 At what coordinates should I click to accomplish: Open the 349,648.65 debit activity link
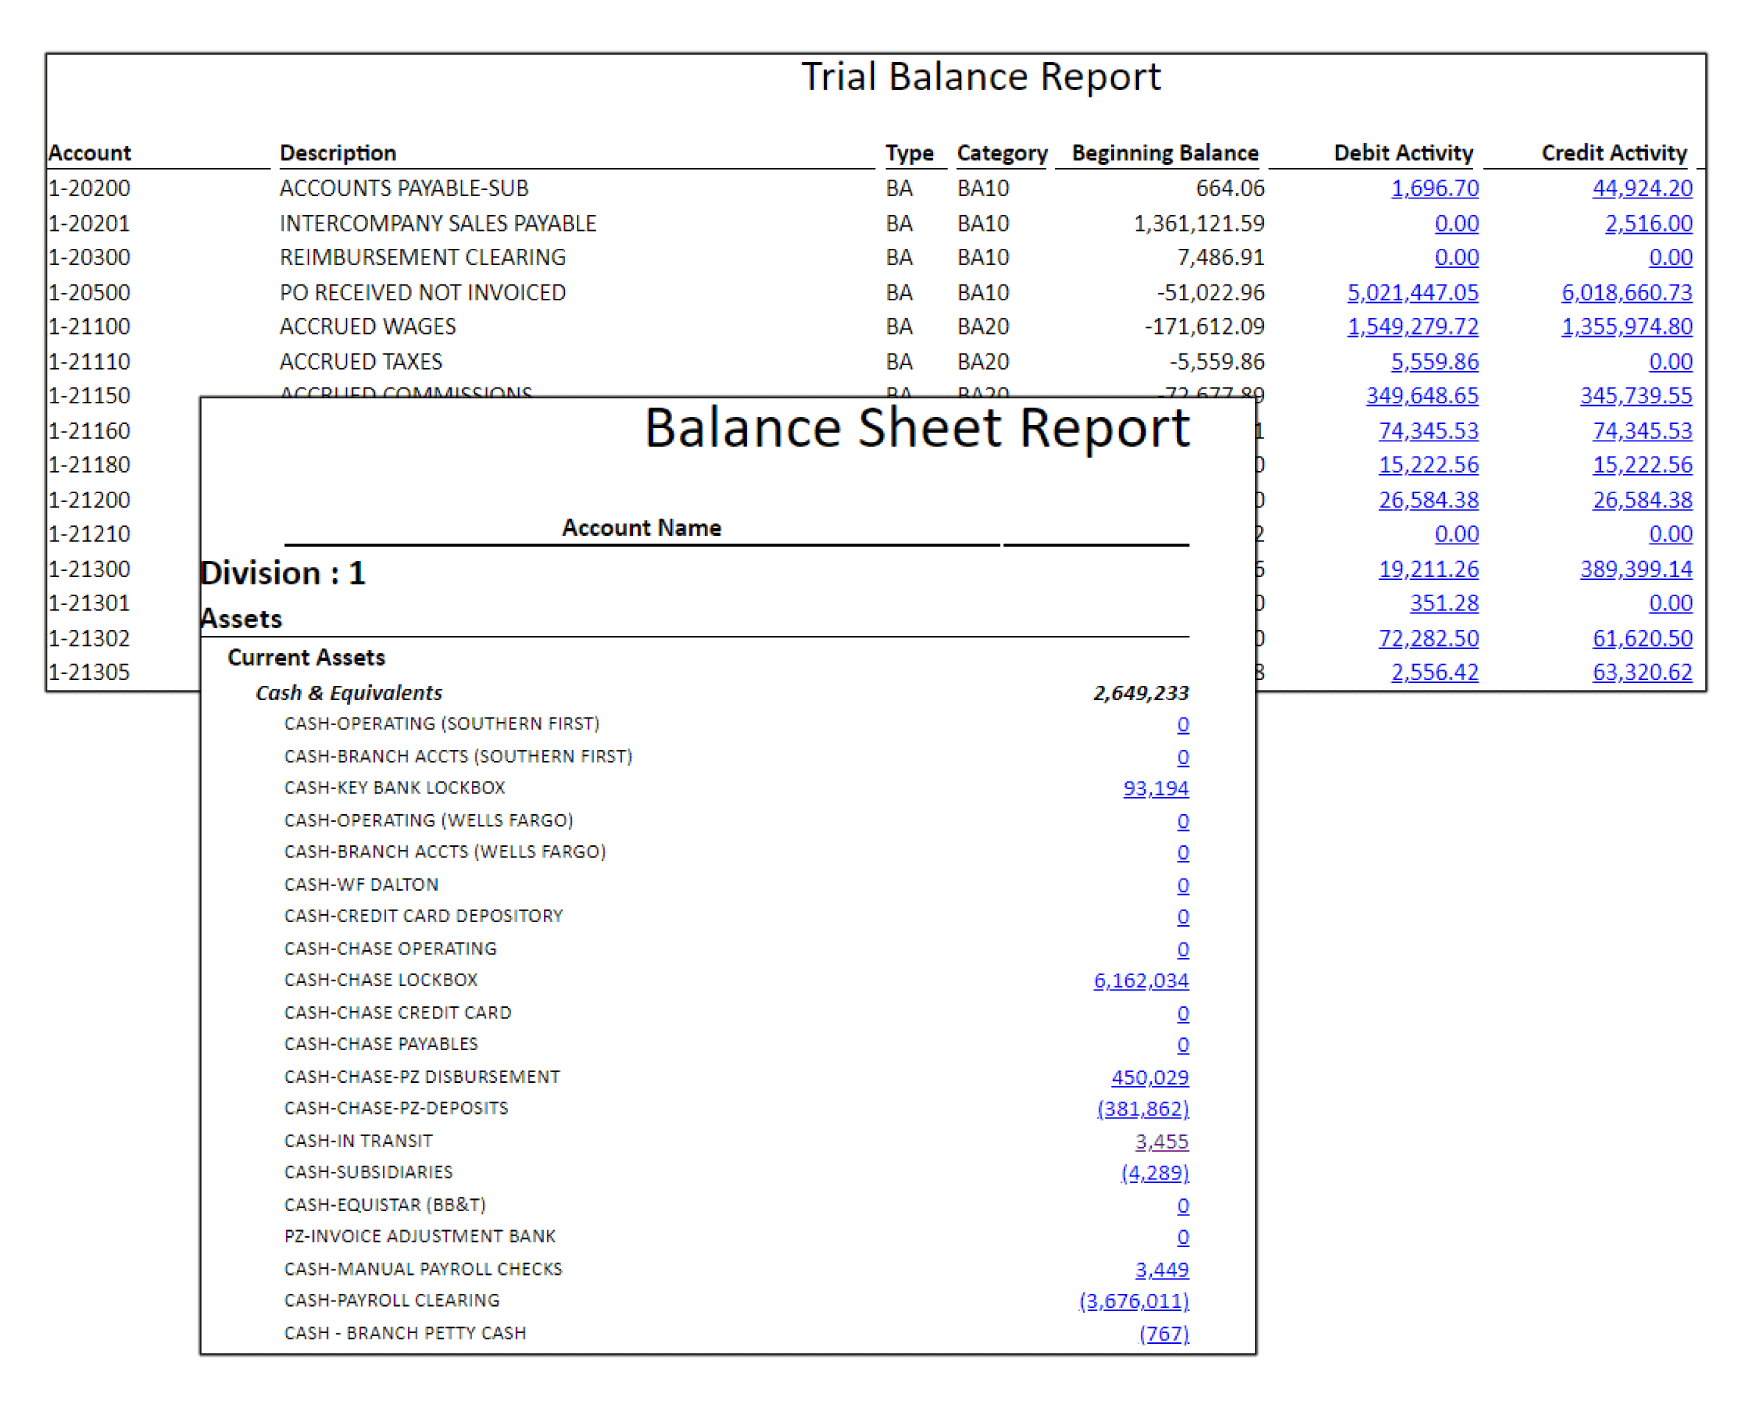pos(1421,395)
